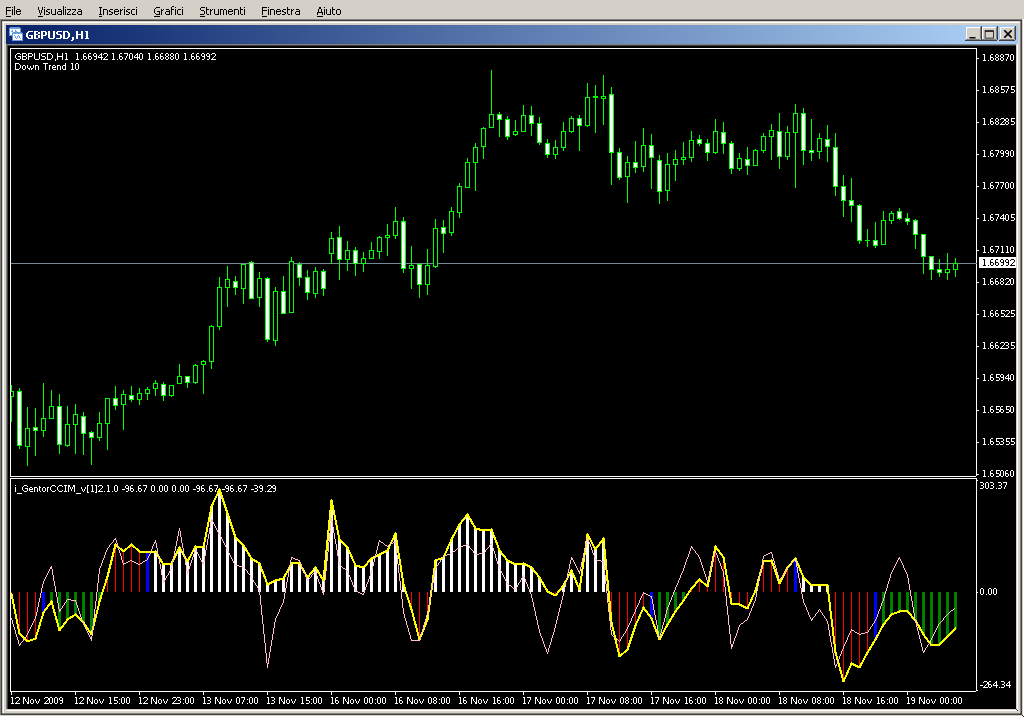Click indicator scale minimum -264.34
The image size is (1024, 717).
point(995,684)
